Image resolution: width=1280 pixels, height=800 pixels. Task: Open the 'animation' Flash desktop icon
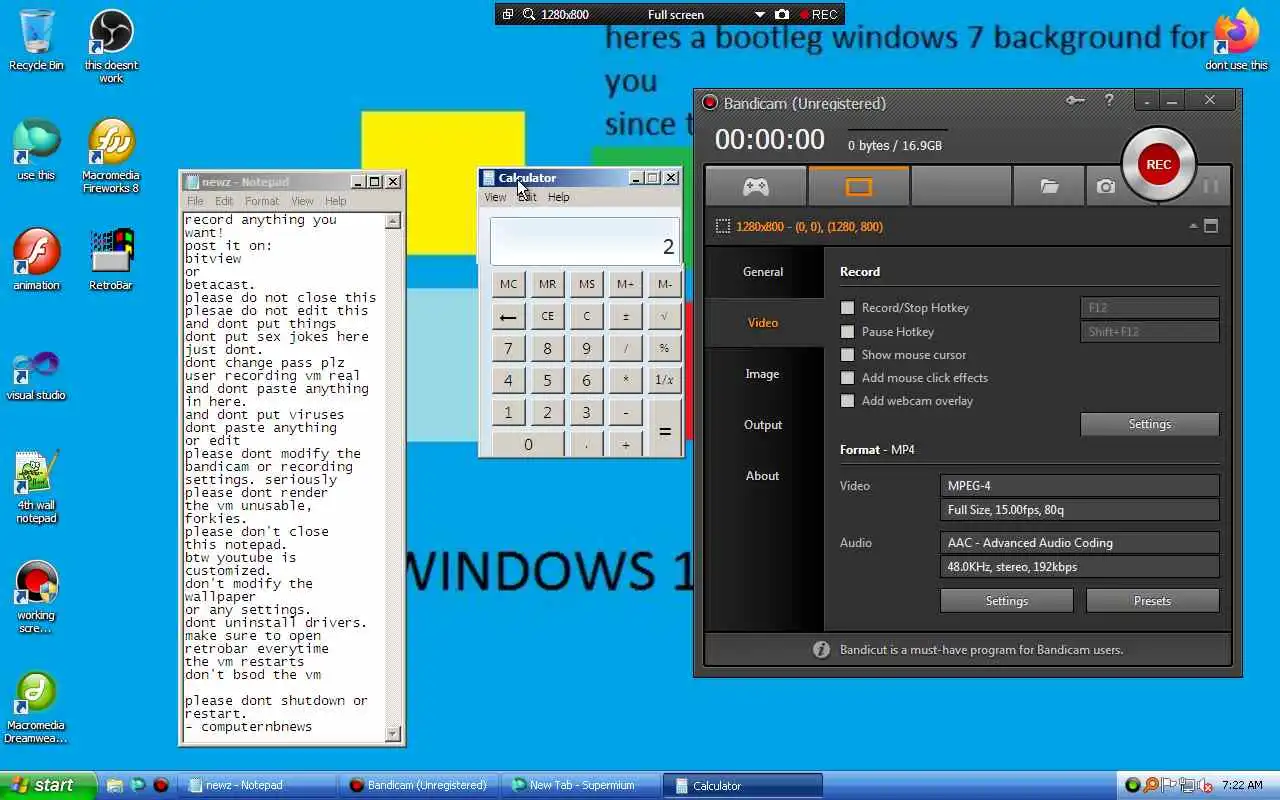click(x=36, y=261)
